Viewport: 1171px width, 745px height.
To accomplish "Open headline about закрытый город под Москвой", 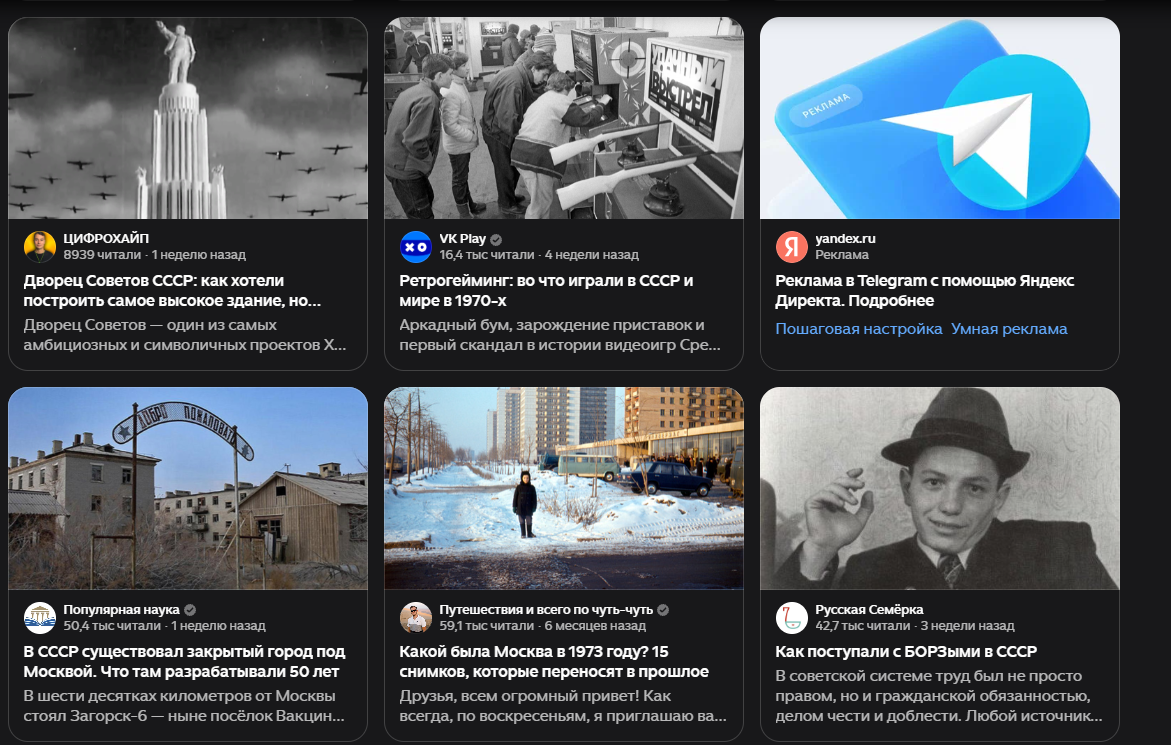I will tap(184, 661).
